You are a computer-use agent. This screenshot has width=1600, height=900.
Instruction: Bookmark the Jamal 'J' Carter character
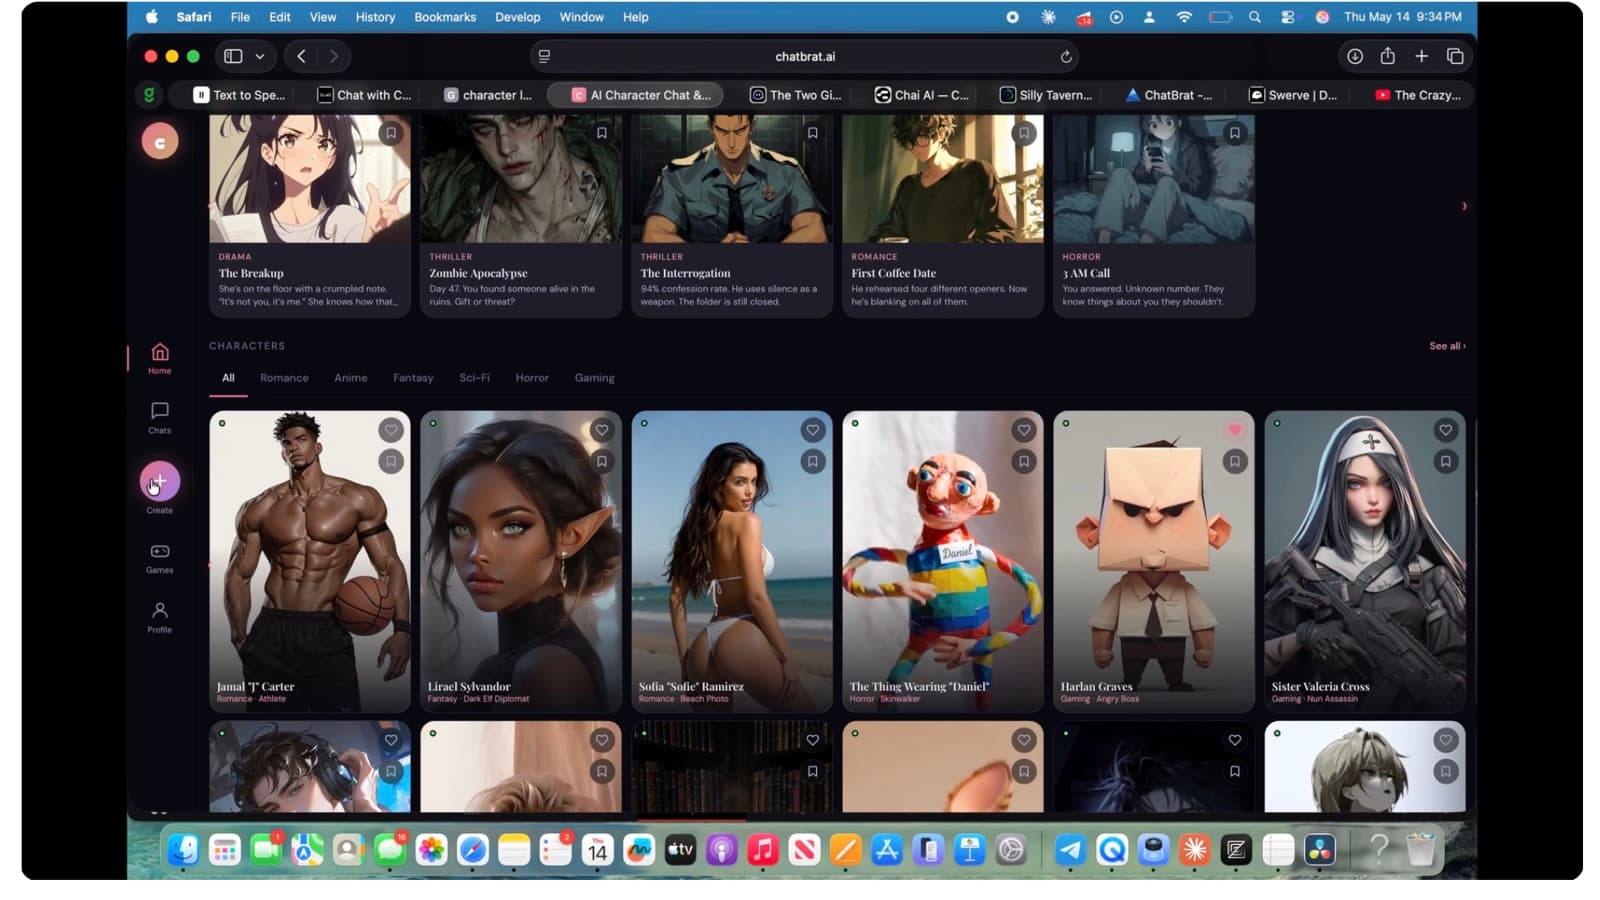pos(391,461)
